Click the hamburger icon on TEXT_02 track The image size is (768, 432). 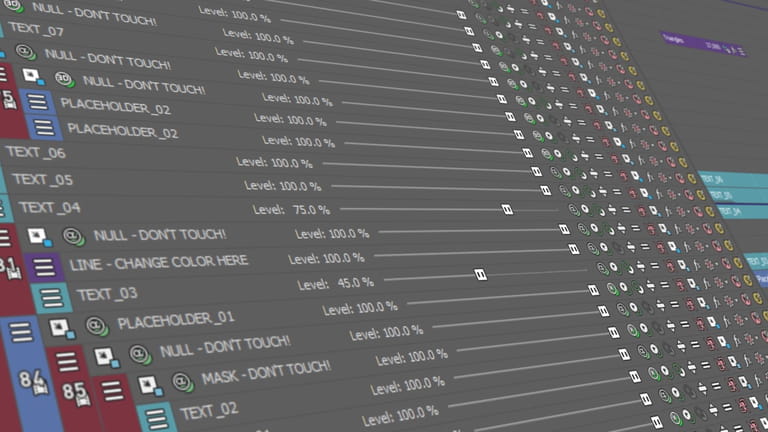[157, 417]
